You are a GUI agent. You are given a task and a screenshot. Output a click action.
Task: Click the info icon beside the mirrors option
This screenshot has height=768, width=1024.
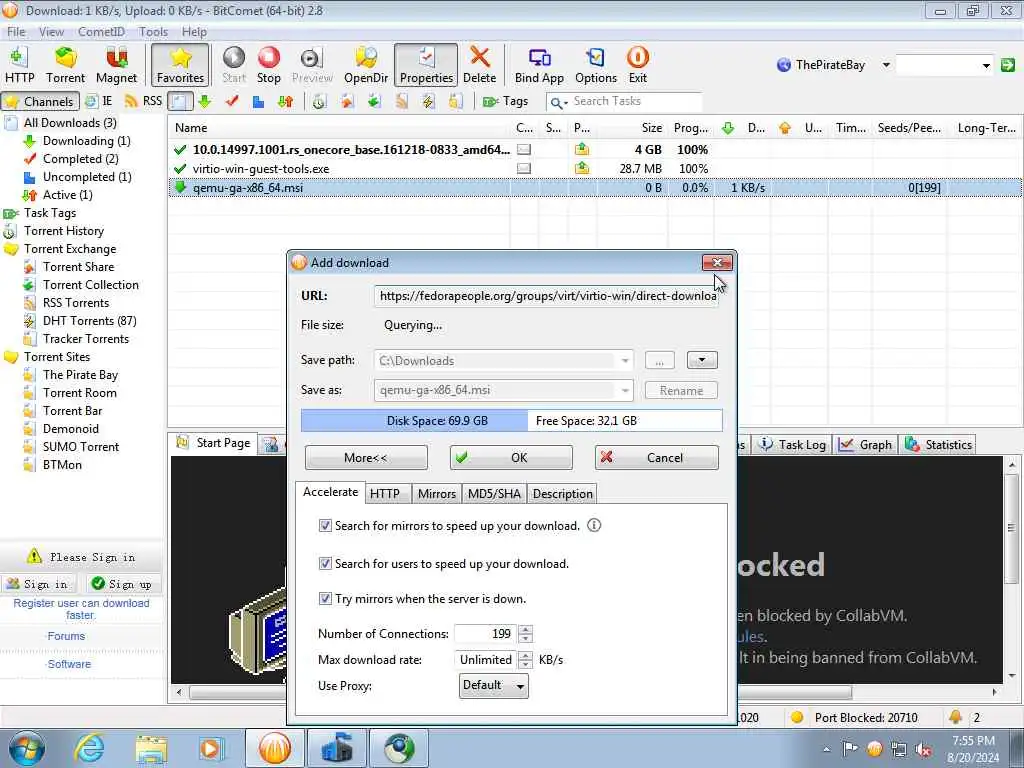coord(594,525)
